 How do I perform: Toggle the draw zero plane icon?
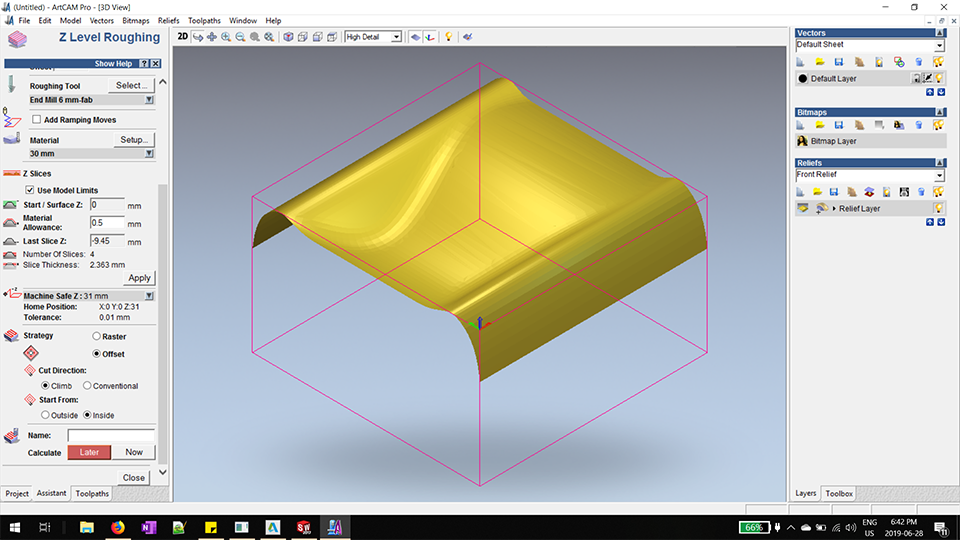[416, 37]
